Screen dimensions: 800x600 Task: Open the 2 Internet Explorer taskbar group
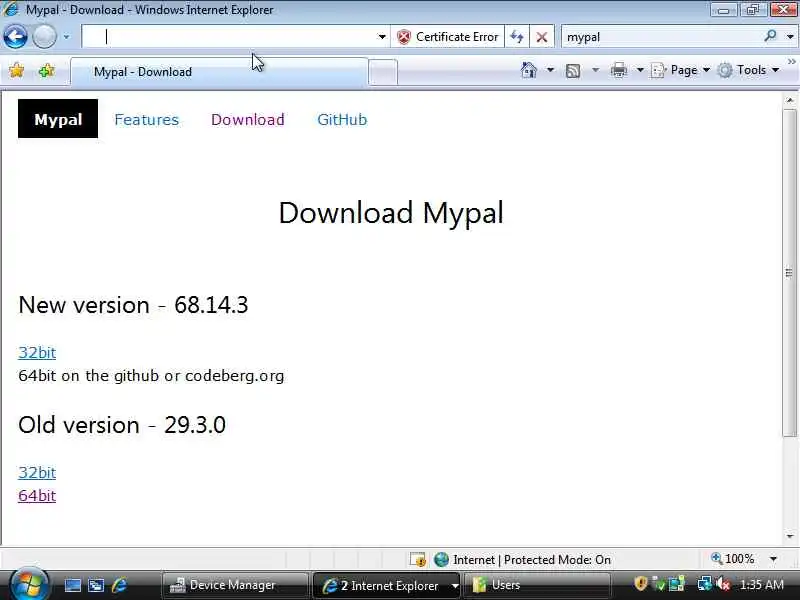[x=386, y=585]
